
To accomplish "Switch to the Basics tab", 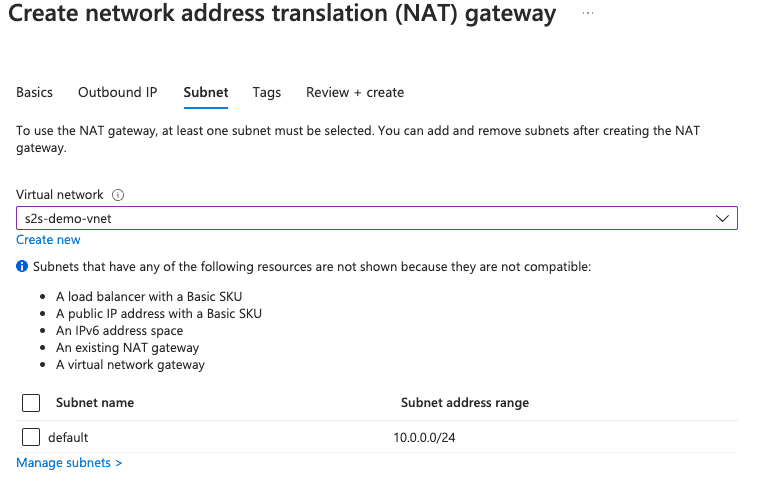I will coord(35,92).
